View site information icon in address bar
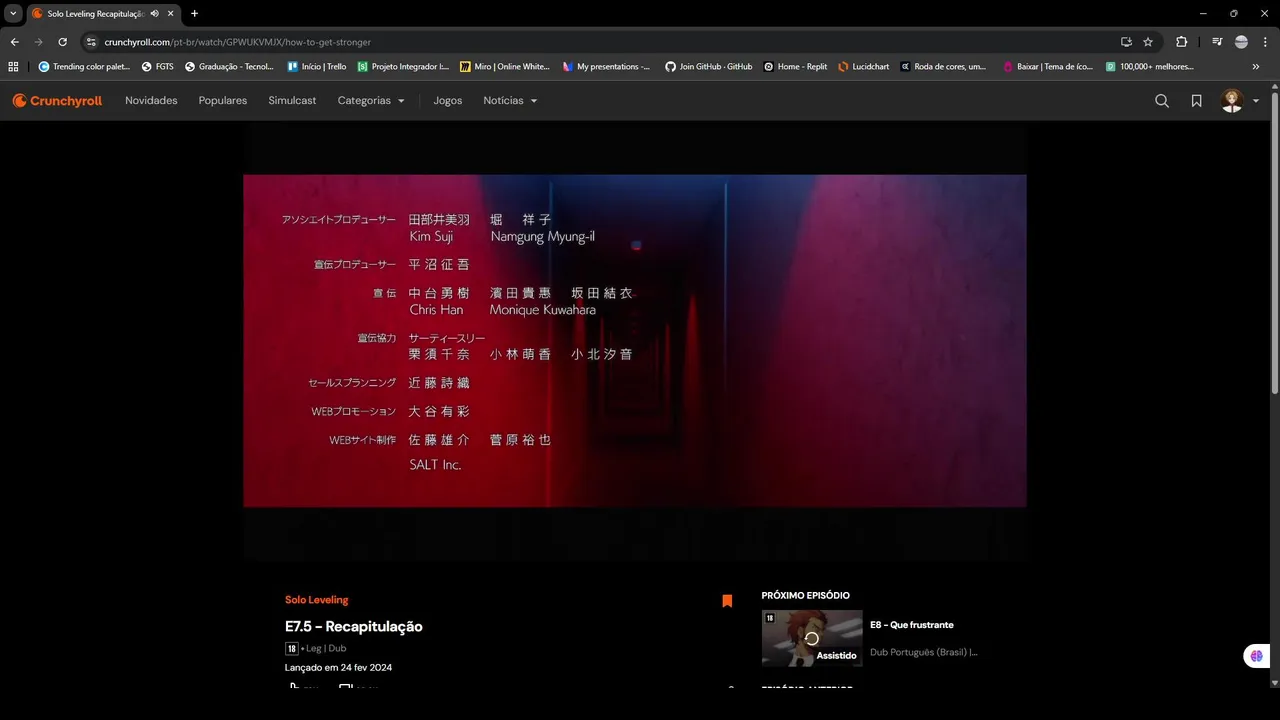The height and width of the screenshot is (720, 1280). click(x=91, y=42)
